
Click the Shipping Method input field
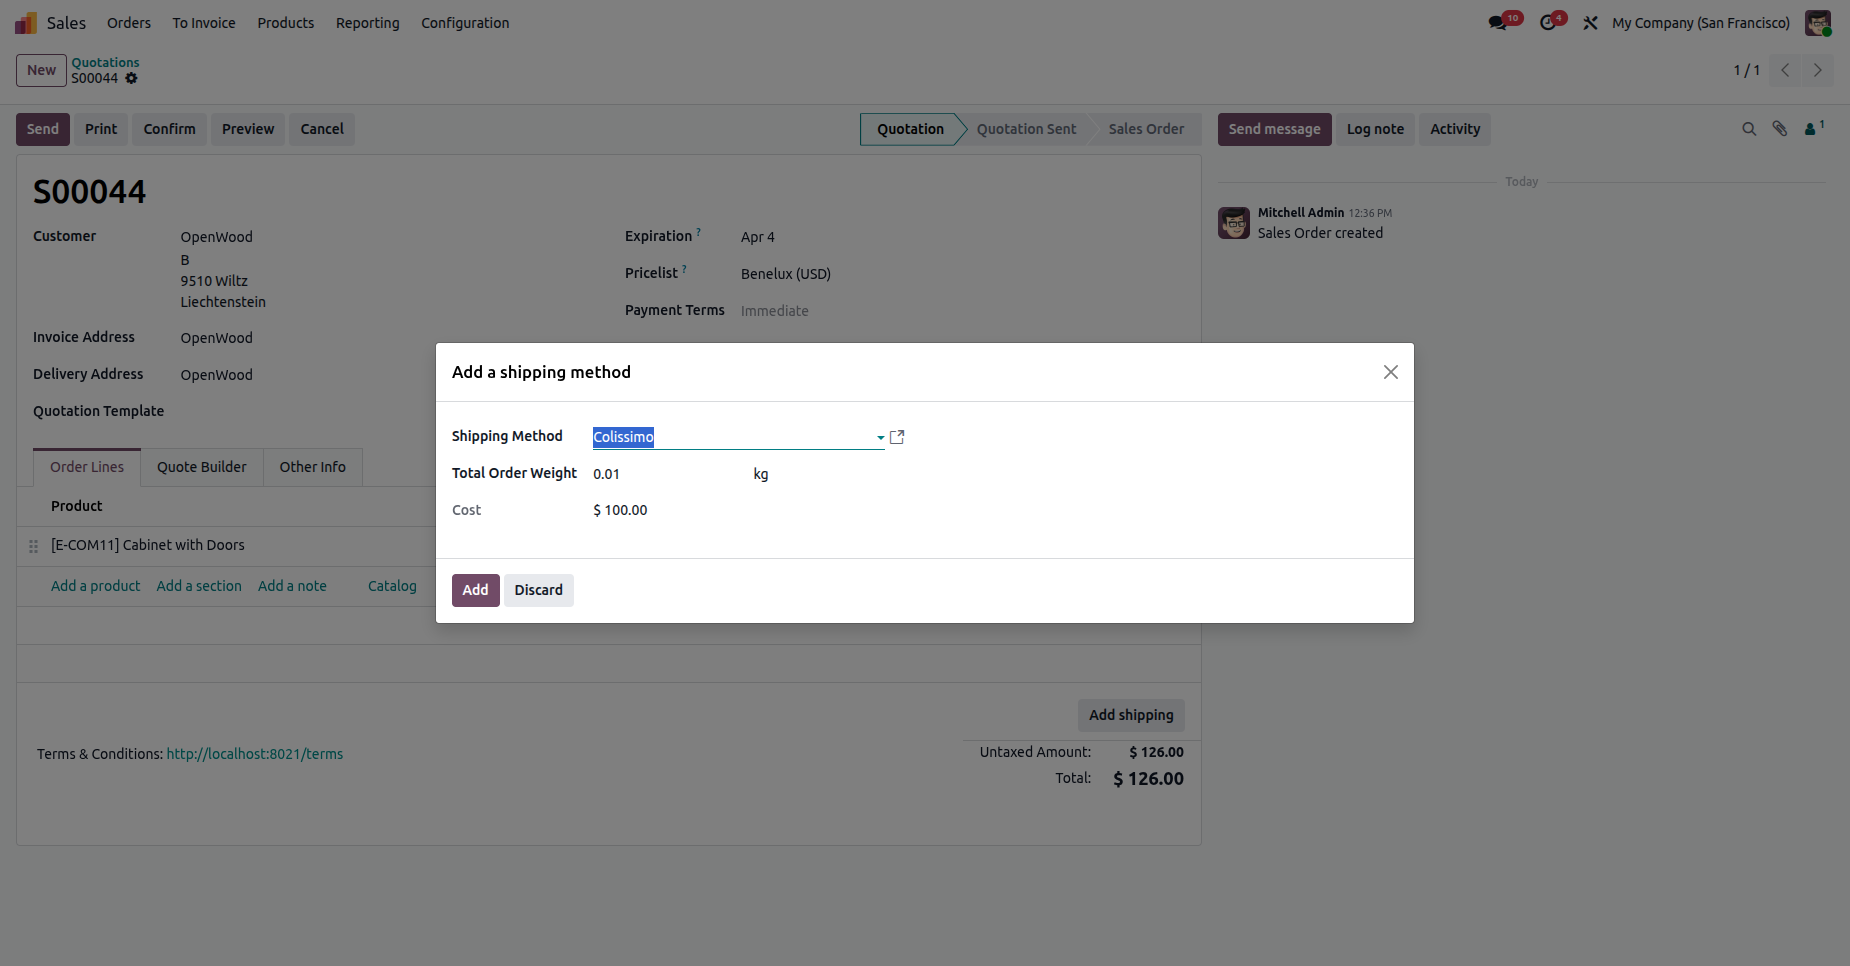730,437
